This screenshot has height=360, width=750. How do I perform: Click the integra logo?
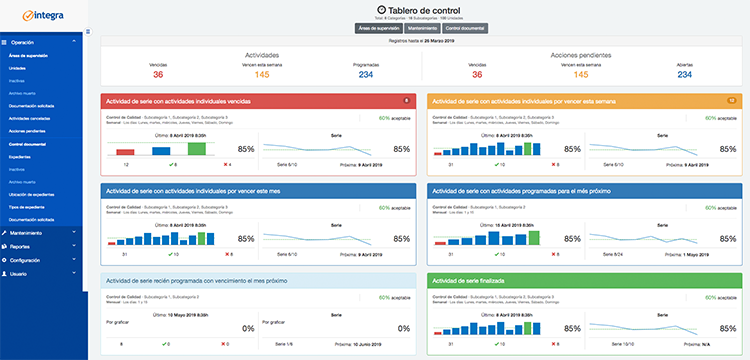(43, 16)
